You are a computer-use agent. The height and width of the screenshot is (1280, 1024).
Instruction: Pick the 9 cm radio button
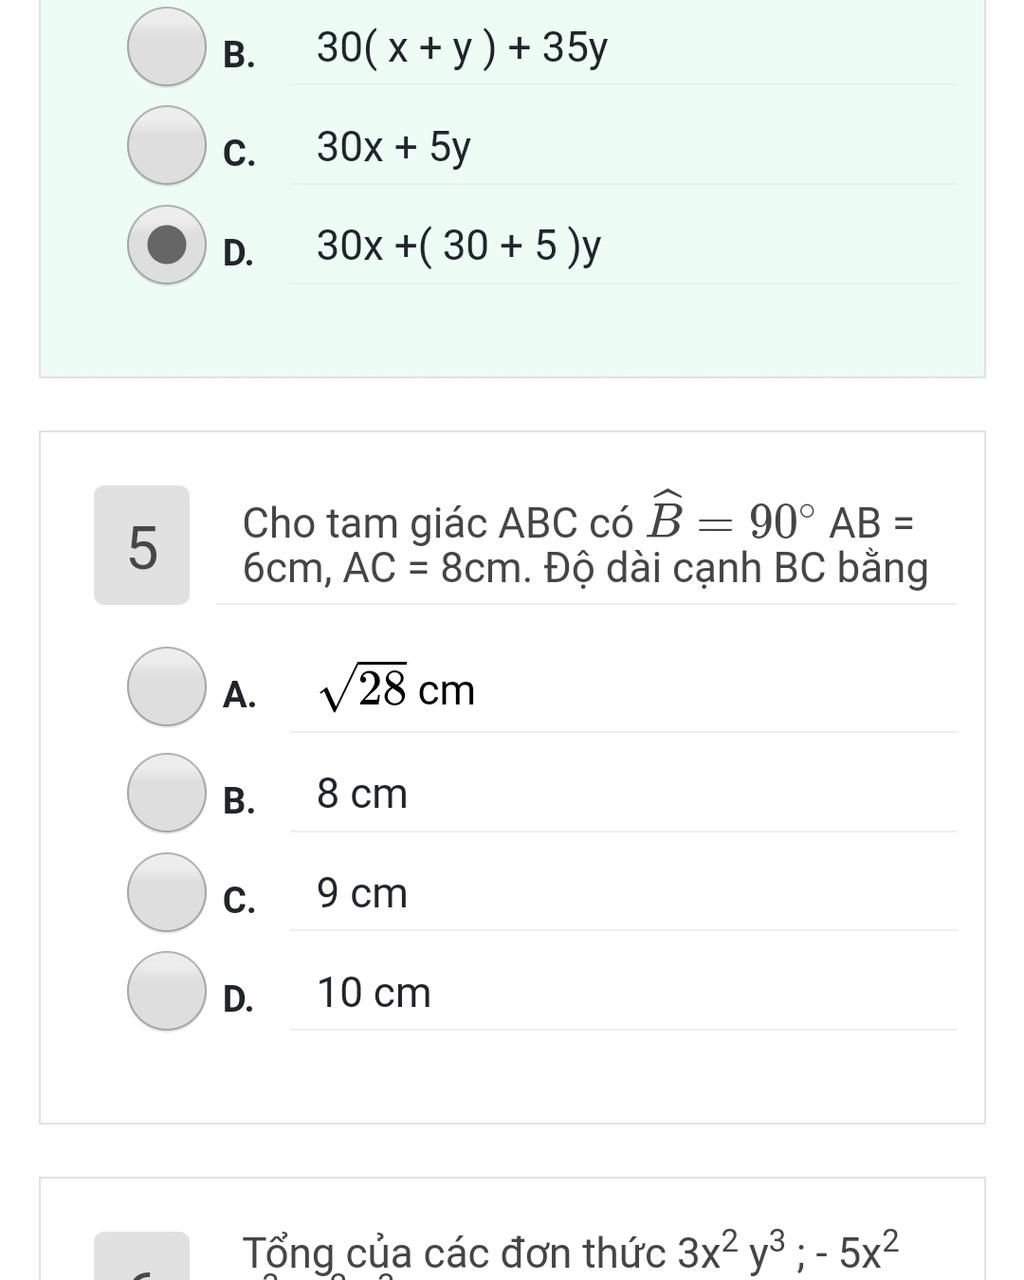[x=167, y=892]
